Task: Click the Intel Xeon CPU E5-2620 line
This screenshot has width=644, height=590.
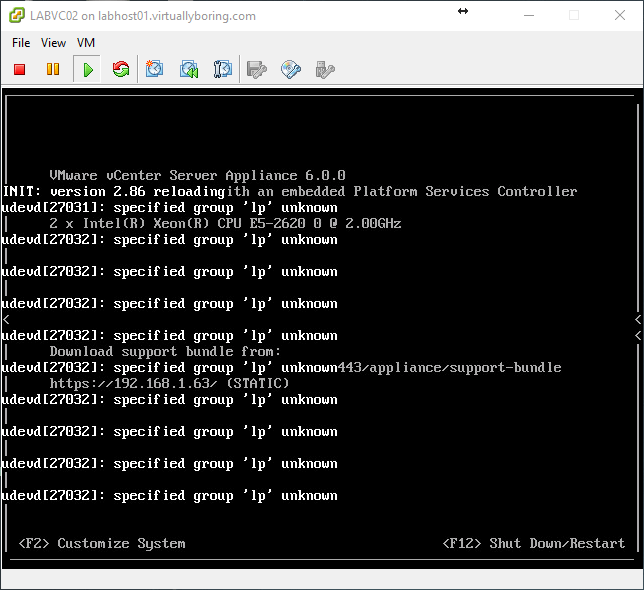Action: [225, 223]
